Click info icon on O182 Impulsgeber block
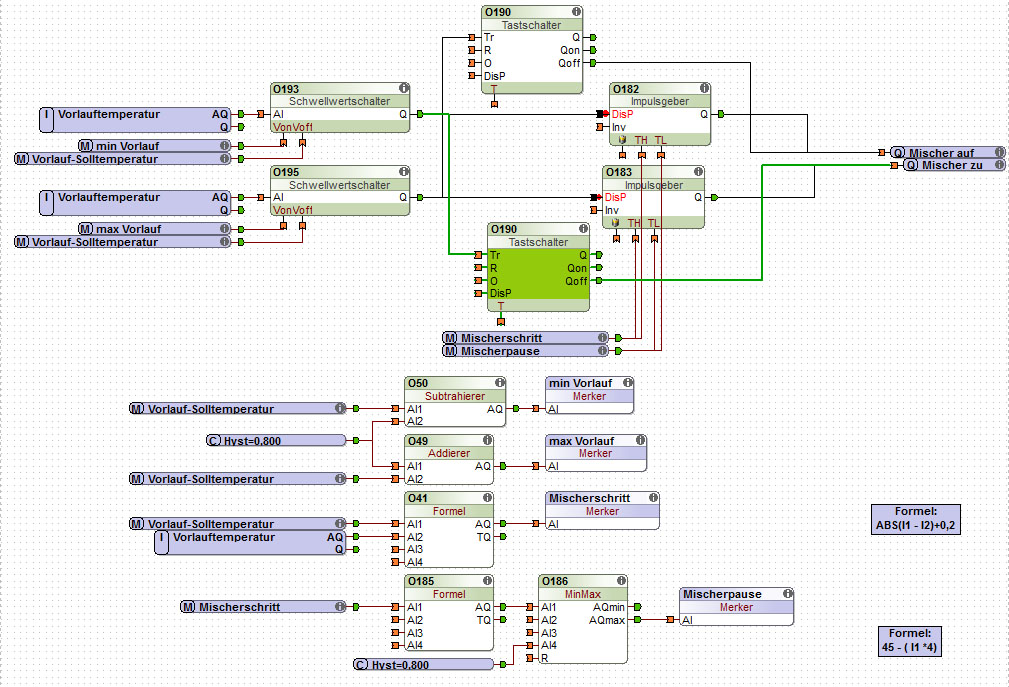 click(705, 88)
